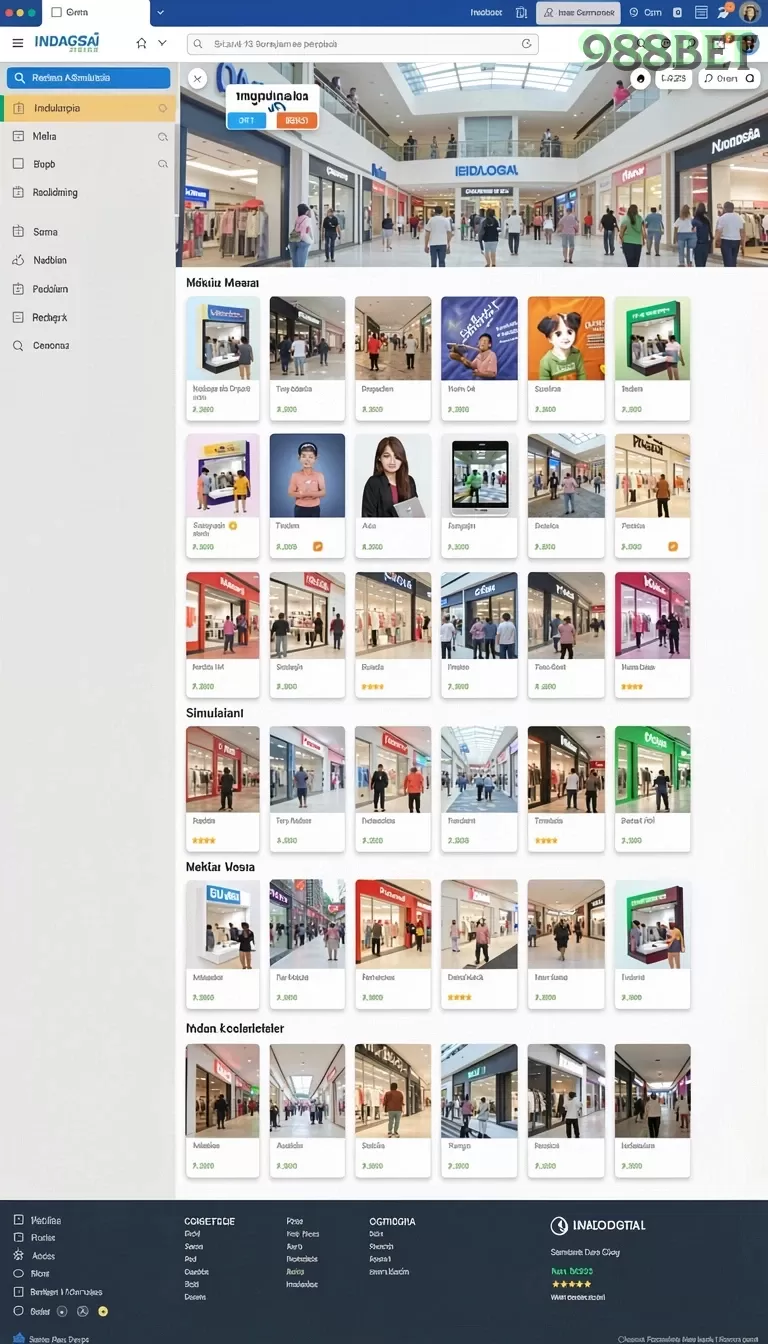Open the first kiosk thumbnail under Mokiiz Mearai

(x=222, y=338)
